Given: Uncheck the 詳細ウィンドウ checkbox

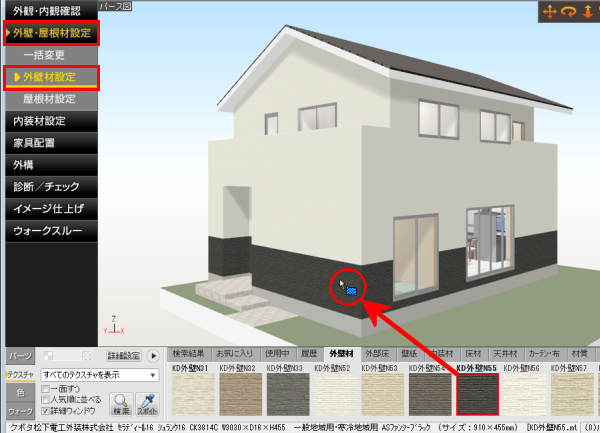Looking at the screenshot, I should pyautogui.click(x=46, y=411).
